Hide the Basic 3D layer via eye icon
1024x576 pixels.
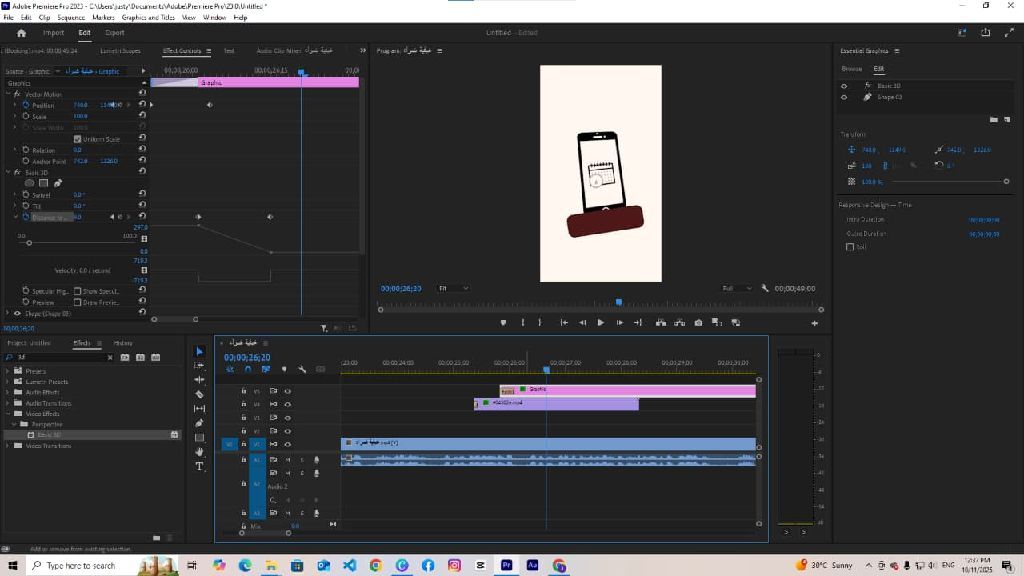[x=844, y=86]
